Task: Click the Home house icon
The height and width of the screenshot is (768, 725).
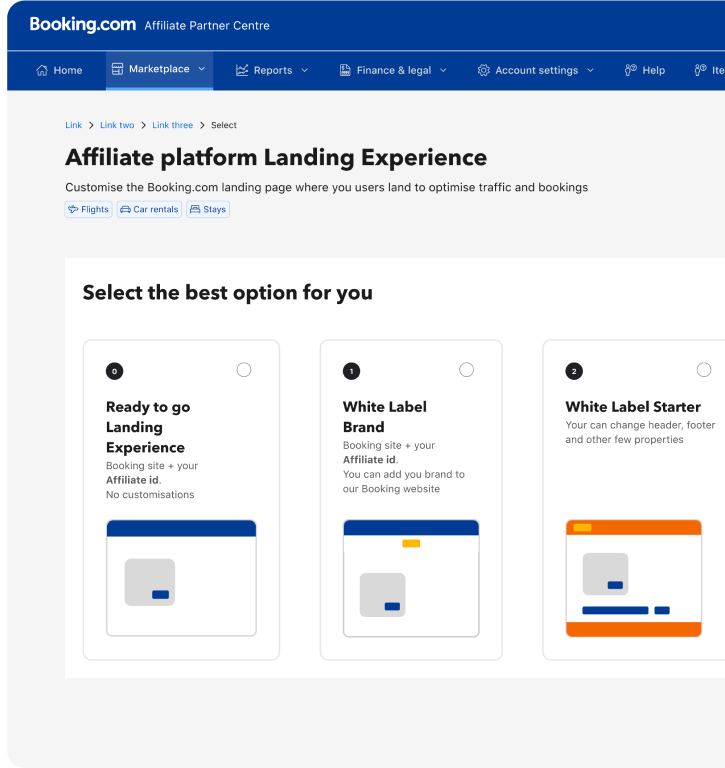Action: [x=42, y=70]
